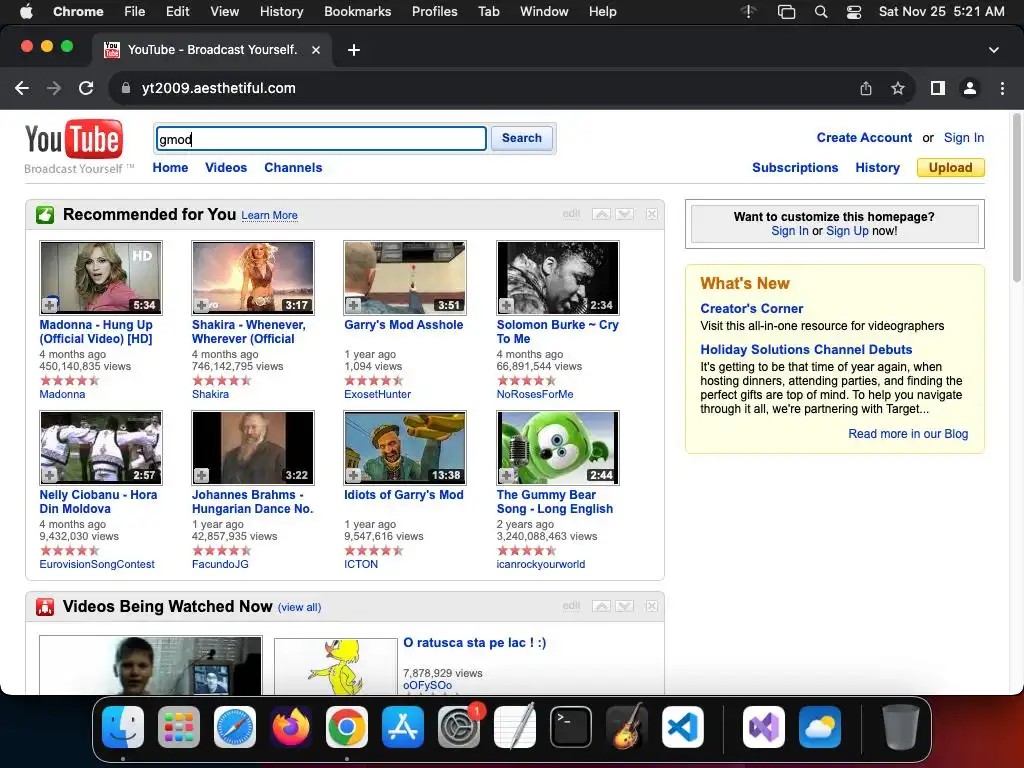This screenshot has width=1024, height=768.
Task: Reload the page
Action: (86, 88)
